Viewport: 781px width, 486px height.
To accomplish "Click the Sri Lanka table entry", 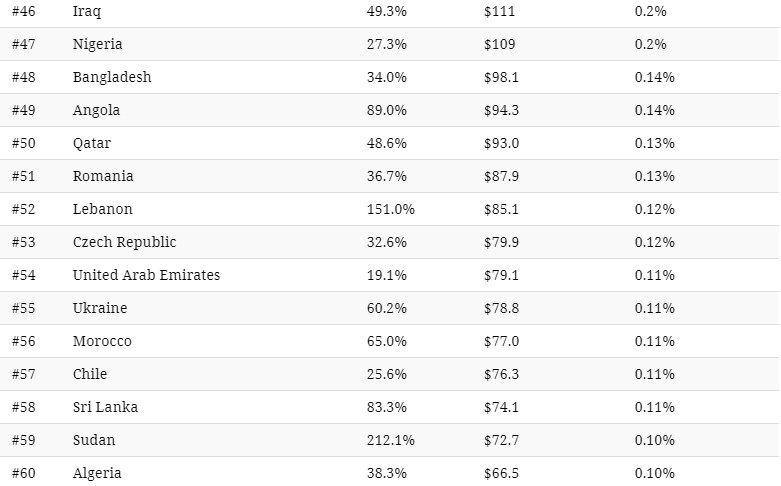I will (x=105, y=407).
